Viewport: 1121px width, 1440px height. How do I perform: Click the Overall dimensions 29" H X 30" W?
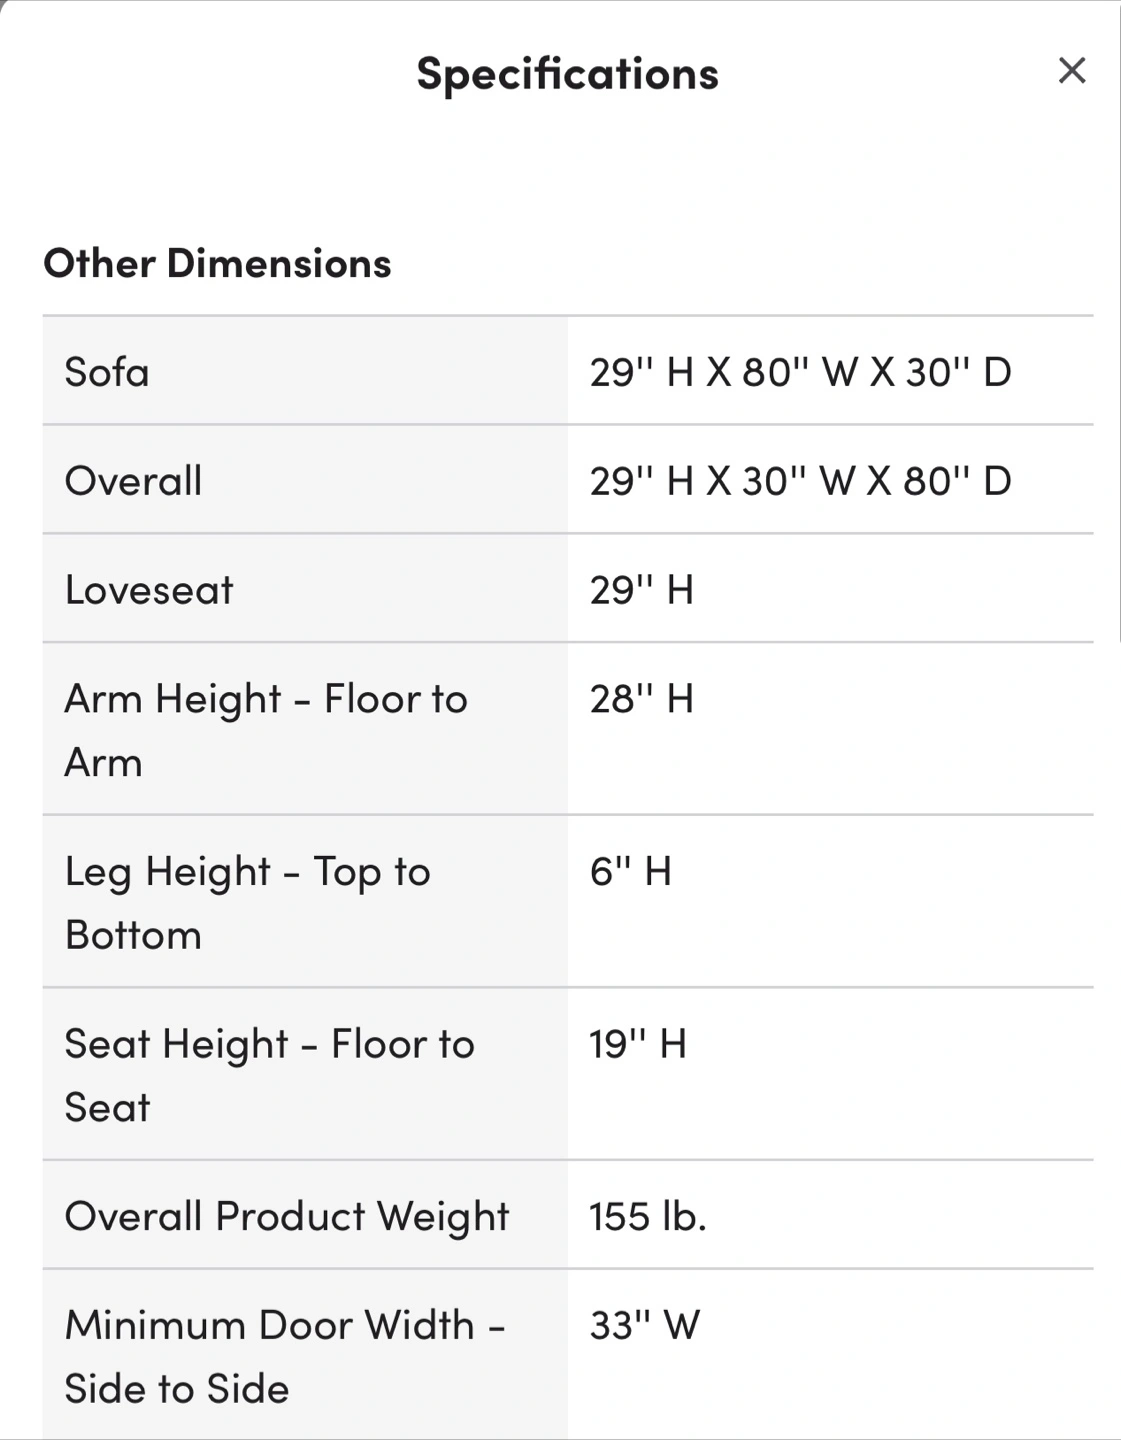pos(800,481)
